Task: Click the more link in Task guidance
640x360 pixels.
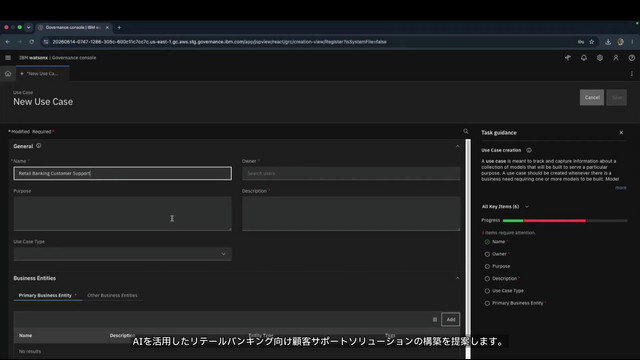Action: (620, 188)
